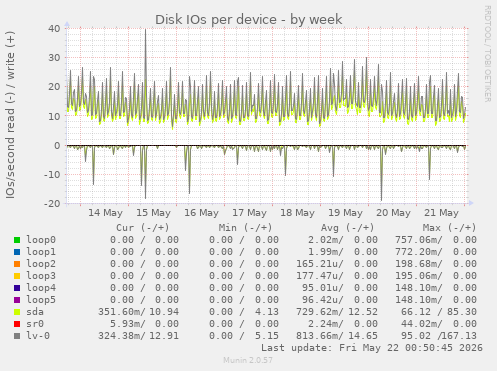Select the 'loop3' device label

(x=41, y=276)
